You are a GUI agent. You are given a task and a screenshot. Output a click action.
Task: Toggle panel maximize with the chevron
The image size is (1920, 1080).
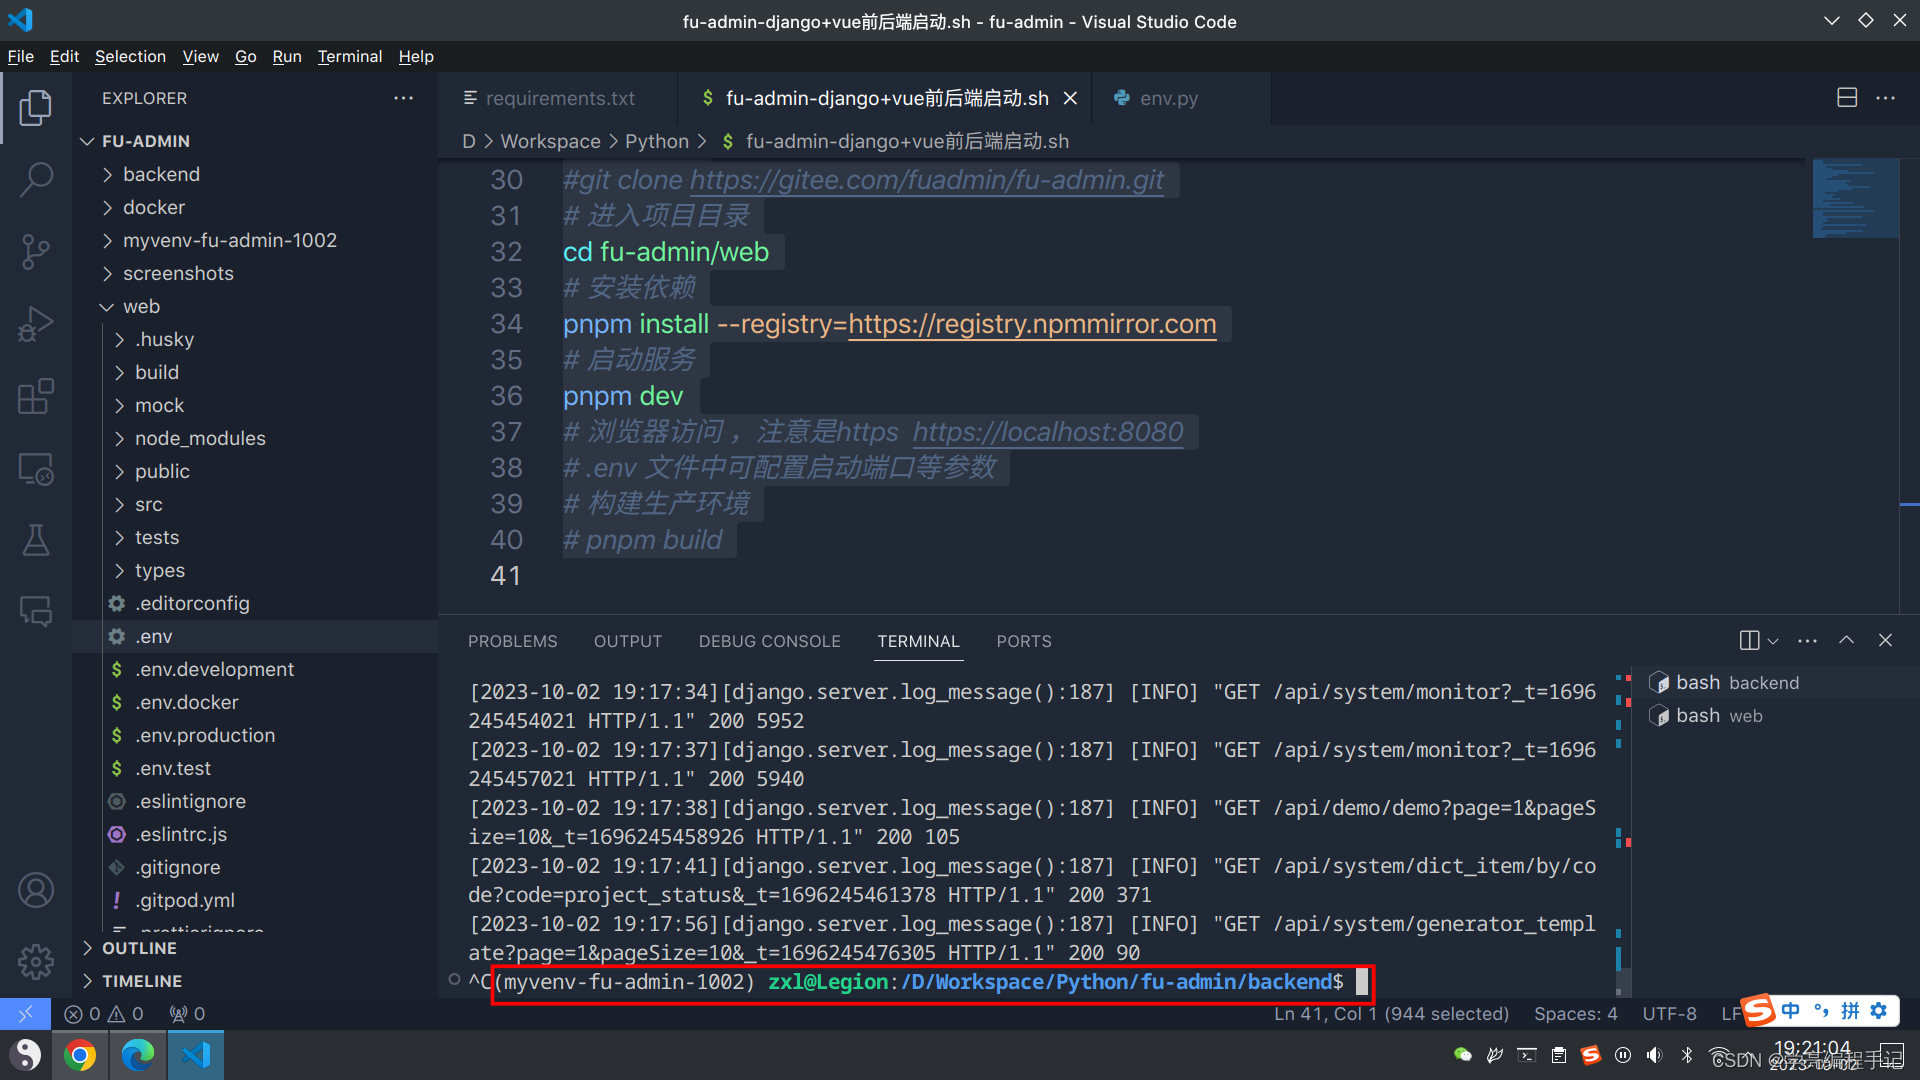pyautogui.click(x=1846, y=640)
